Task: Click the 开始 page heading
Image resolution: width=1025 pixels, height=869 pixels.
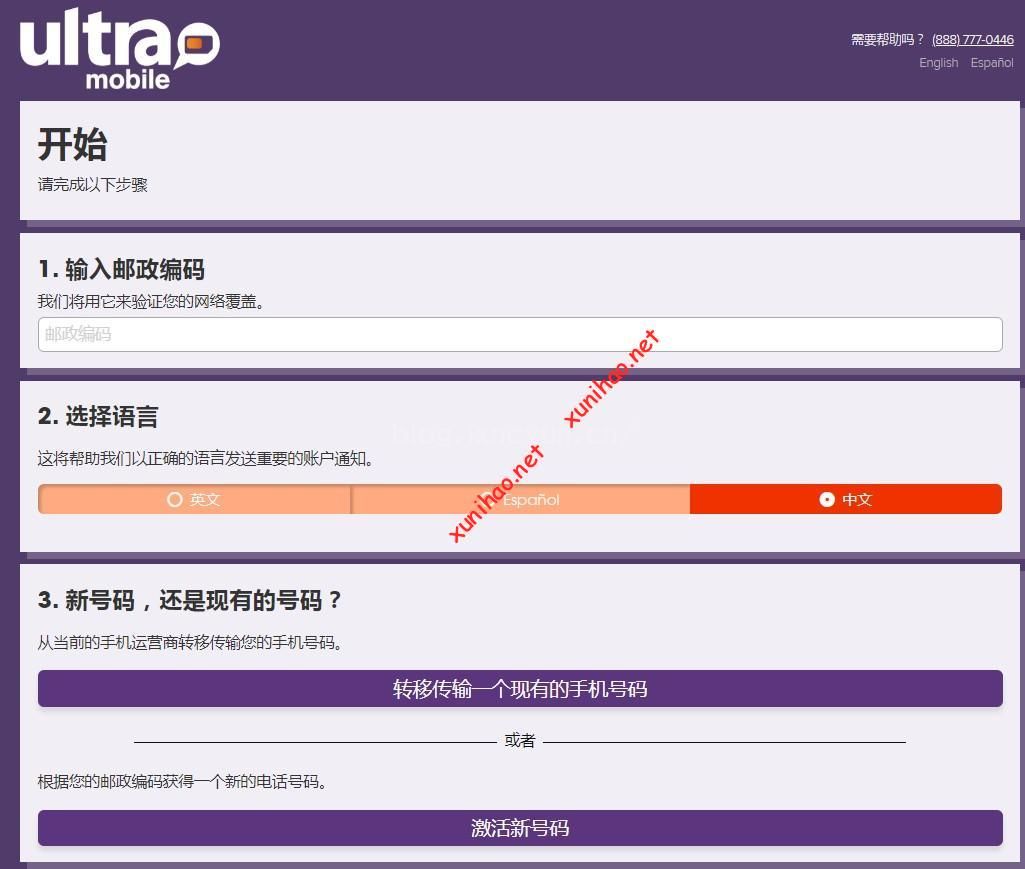Action: click(x=73, y=145)
